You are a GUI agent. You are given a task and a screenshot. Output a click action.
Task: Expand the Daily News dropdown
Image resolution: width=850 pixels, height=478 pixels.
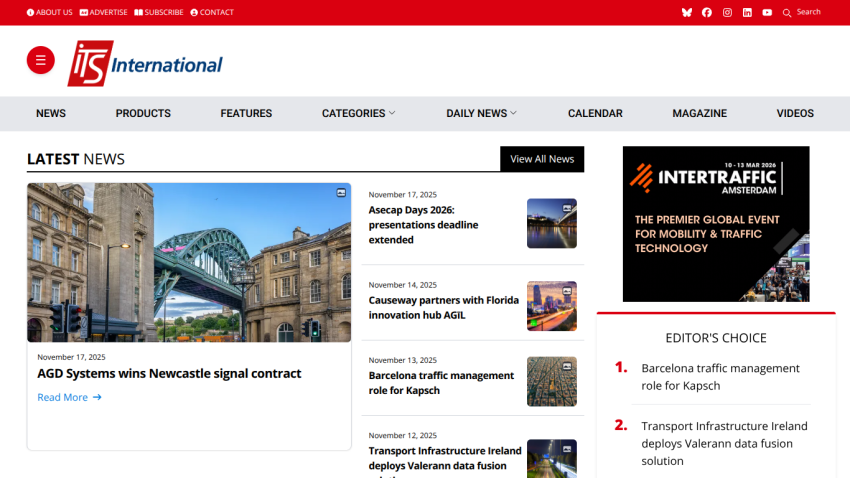coord(481,113)
